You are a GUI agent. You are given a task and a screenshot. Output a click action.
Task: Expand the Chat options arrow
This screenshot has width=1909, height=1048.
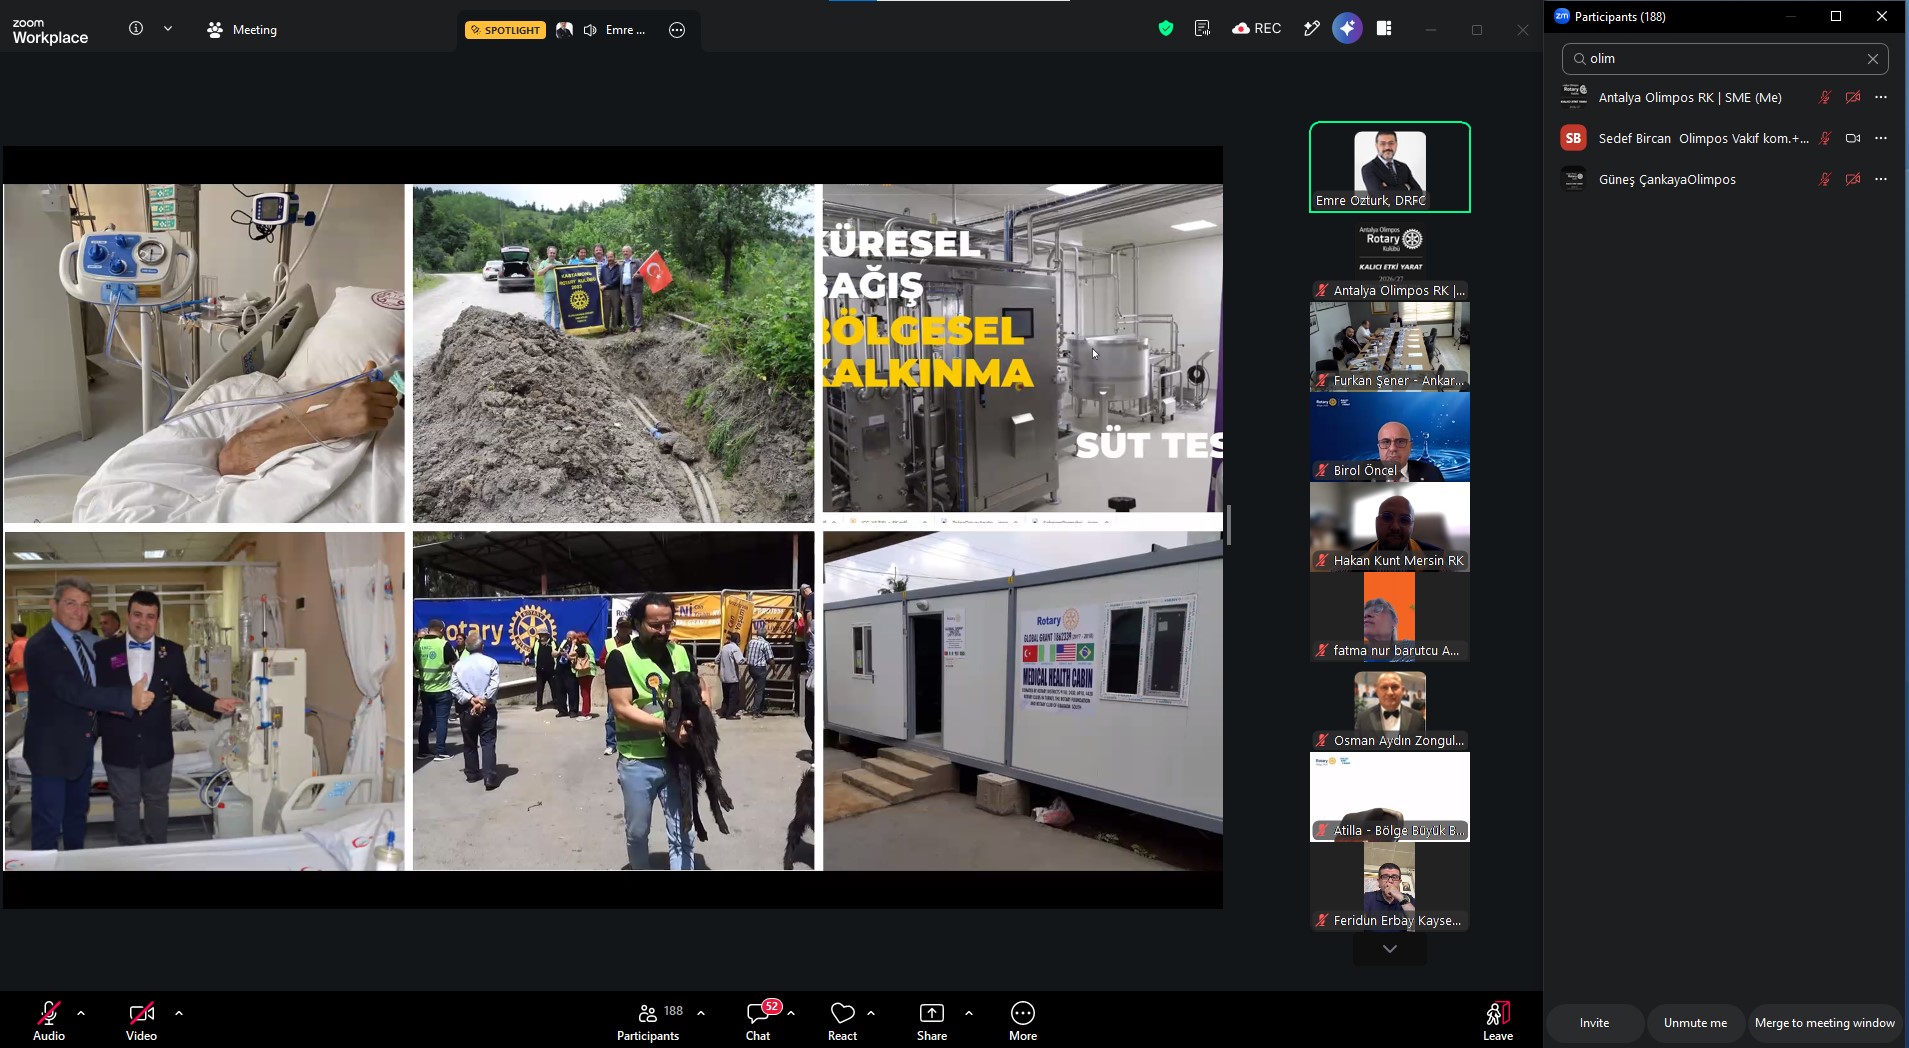[x=791, y=1013]
